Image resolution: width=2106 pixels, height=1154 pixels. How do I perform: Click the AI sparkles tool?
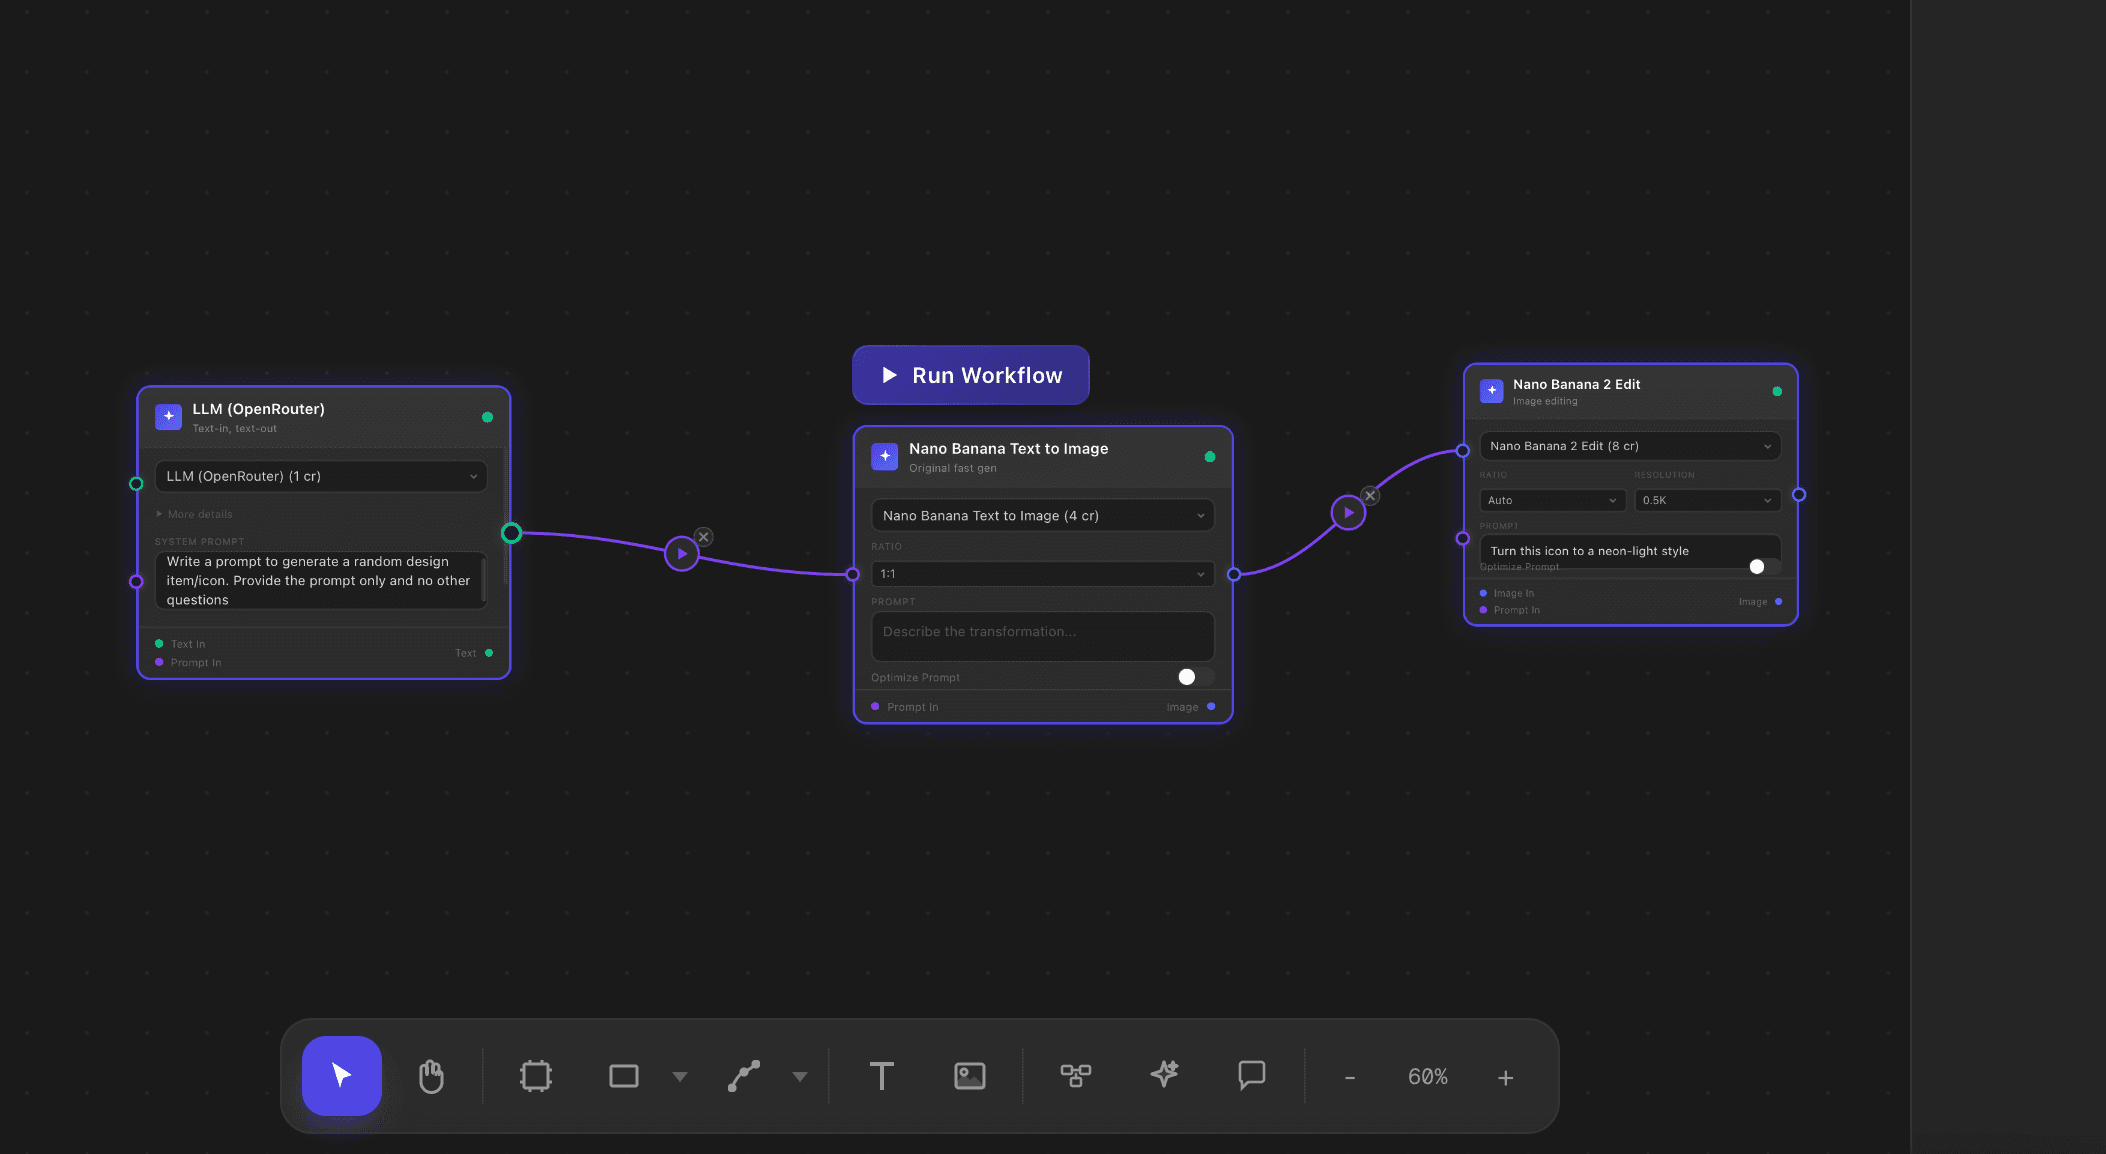point(1163,1076)
